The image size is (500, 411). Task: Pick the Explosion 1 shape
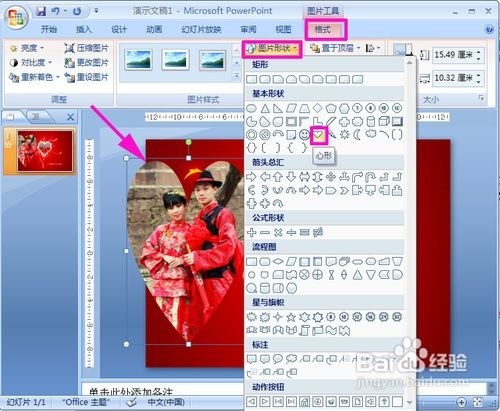[251, 317]
